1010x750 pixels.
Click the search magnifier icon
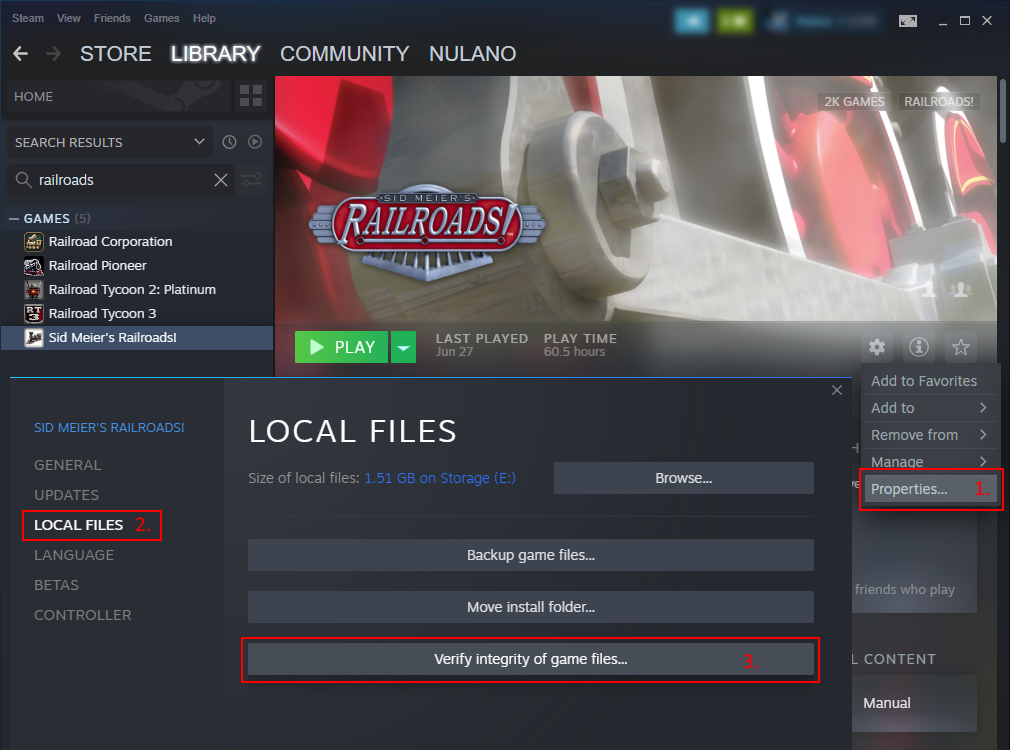24,180
